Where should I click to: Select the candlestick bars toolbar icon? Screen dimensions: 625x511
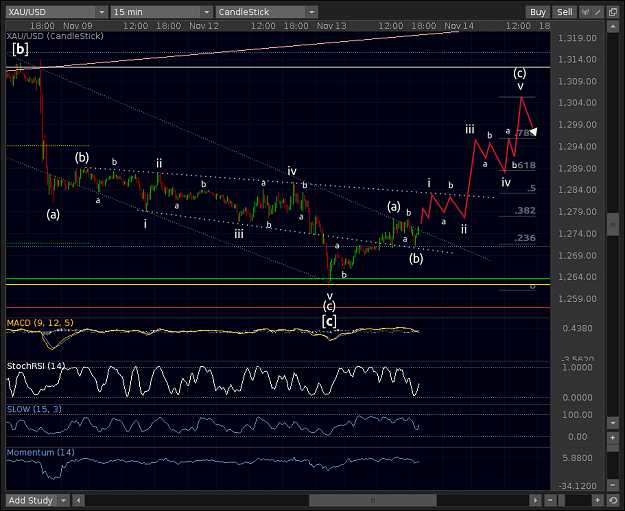pos(586,12)
